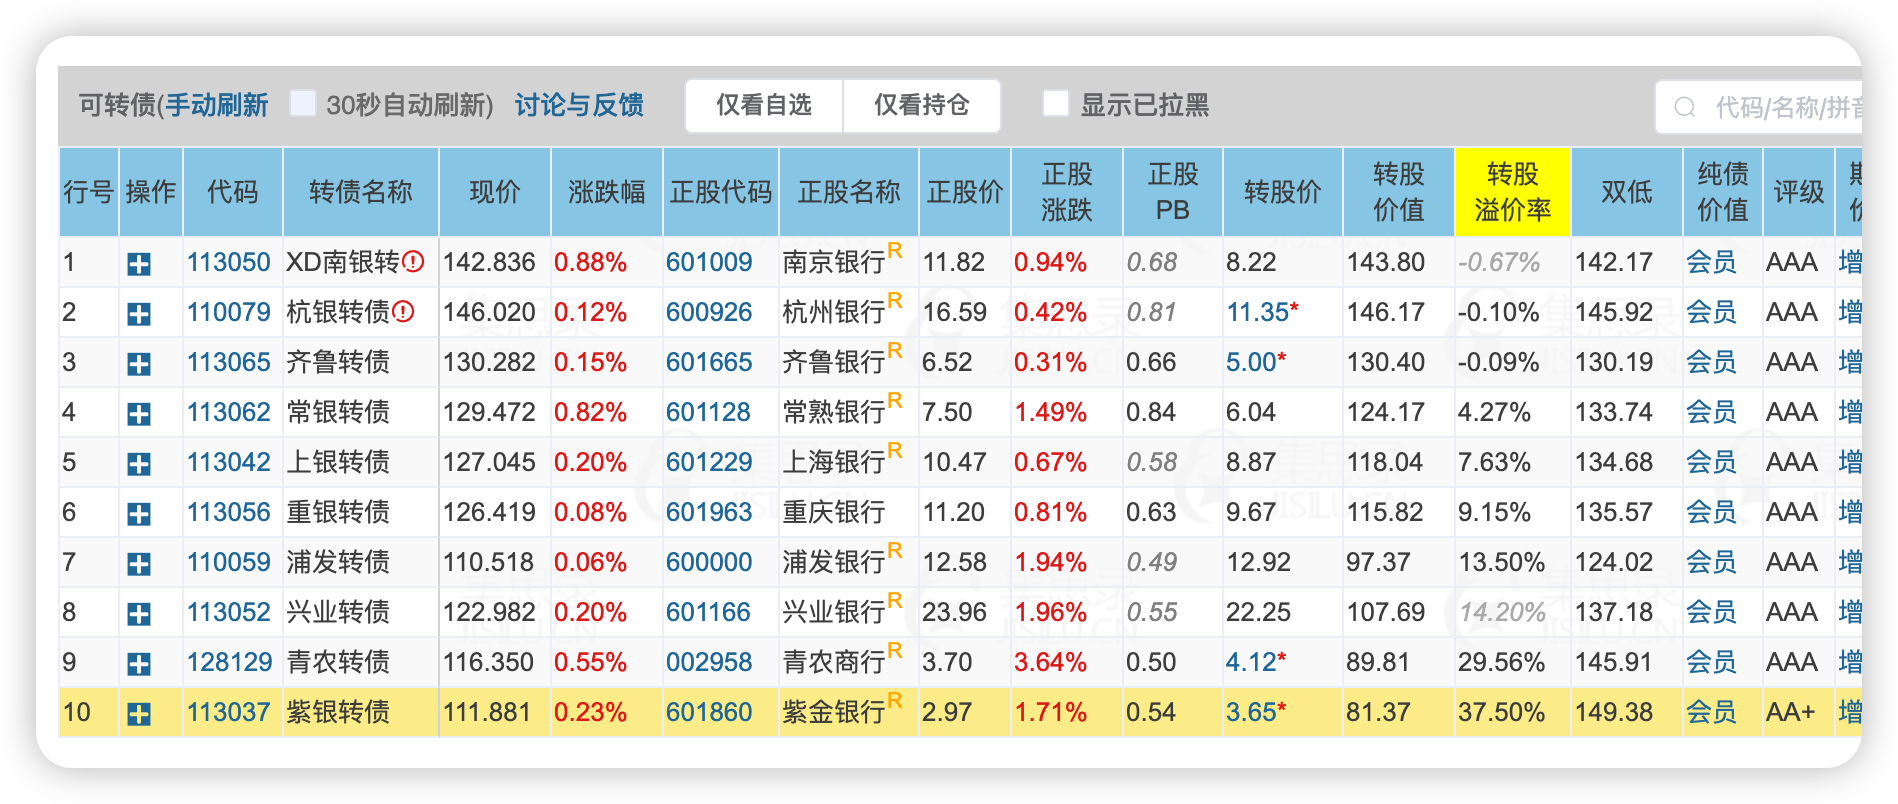The image size is (1898, 804).
Task: Select the 仅看自选 filter tab
Action: (764, 105)
